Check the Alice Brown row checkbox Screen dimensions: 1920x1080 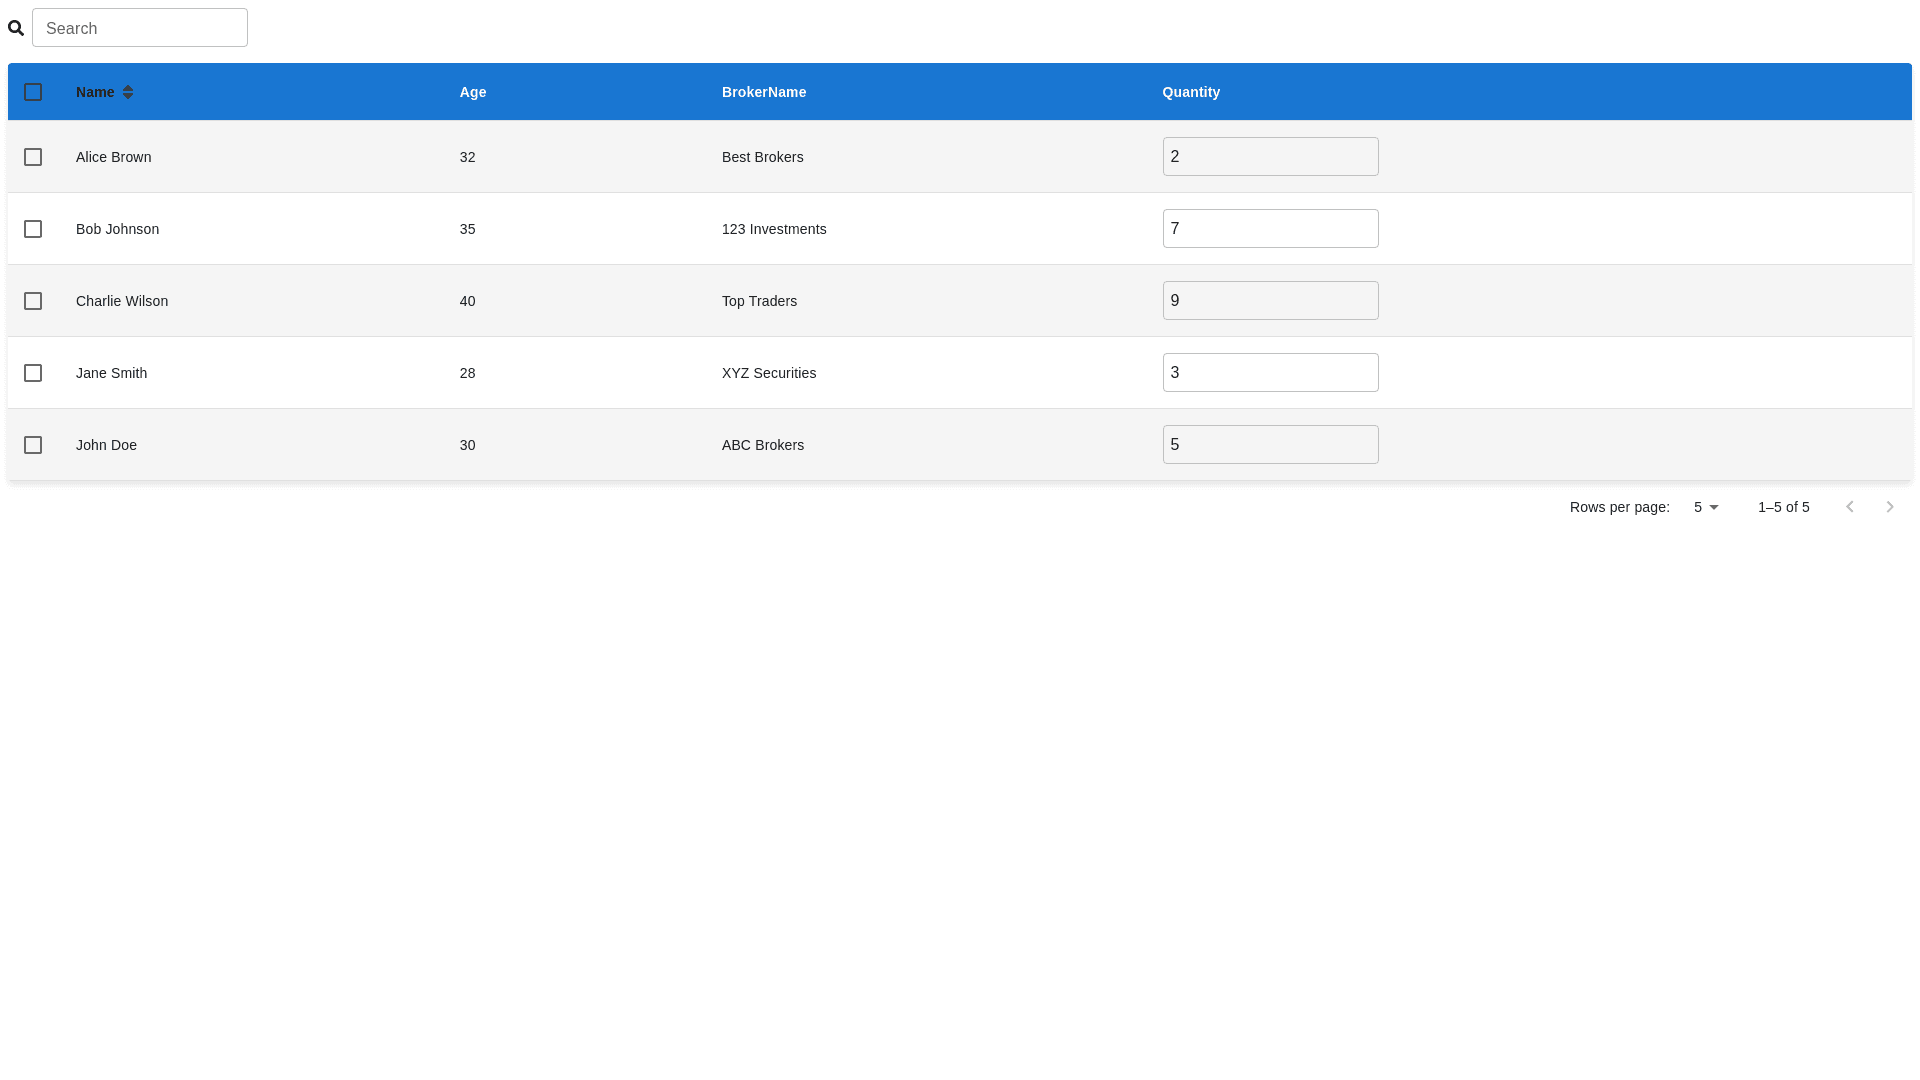[33, 157]
